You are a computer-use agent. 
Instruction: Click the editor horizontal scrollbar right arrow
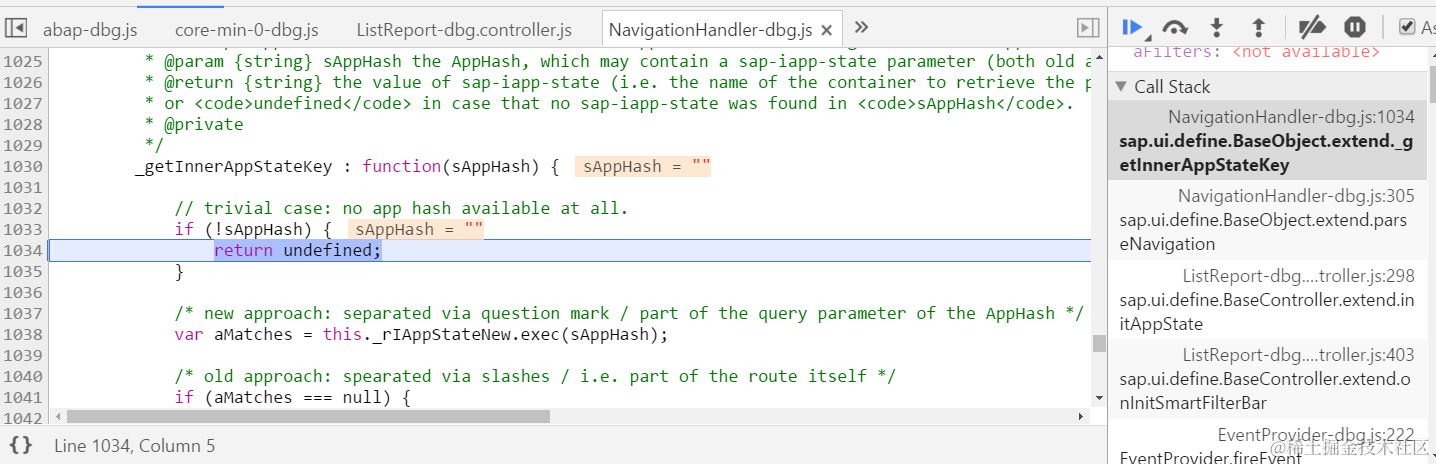click(1082, 416)
